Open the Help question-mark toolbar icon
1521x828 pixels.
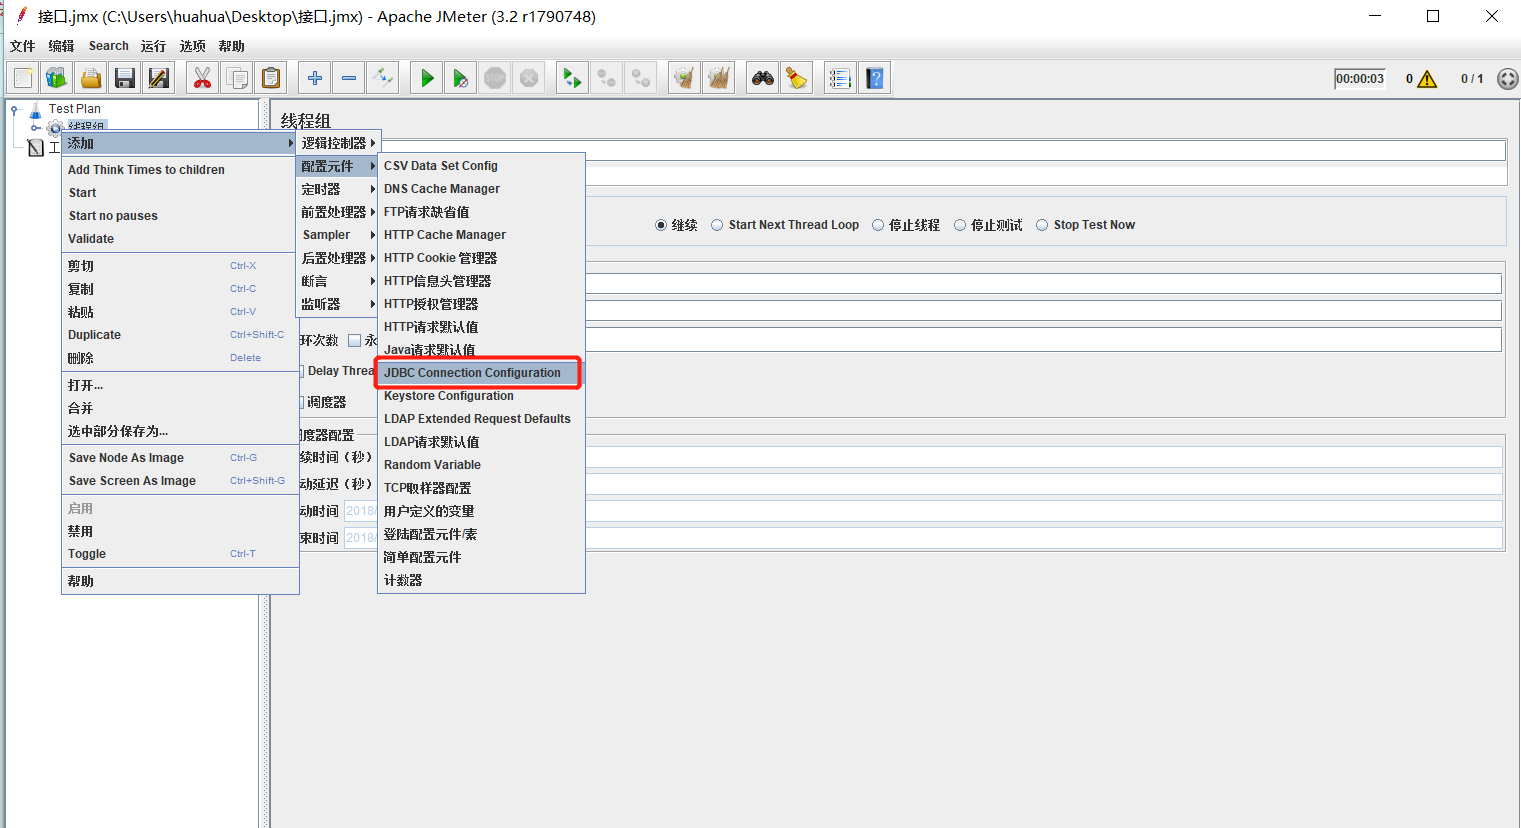pyautogui.click(x=875, y=78)
